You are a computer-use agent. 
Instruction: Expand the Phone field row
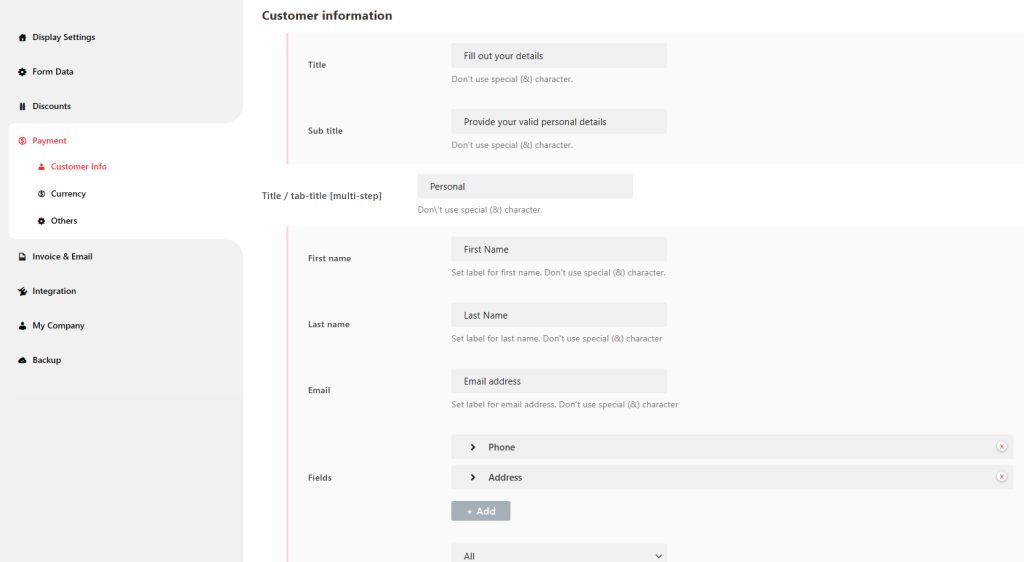473,447
